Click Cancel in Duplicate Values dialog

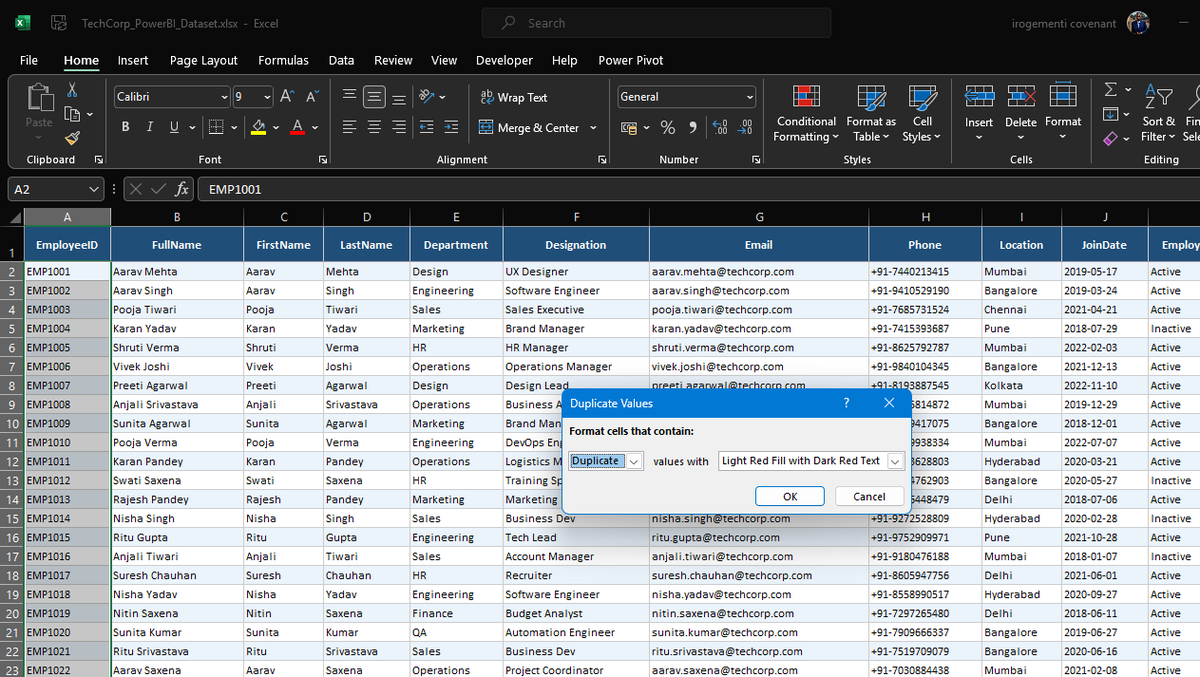869,496
